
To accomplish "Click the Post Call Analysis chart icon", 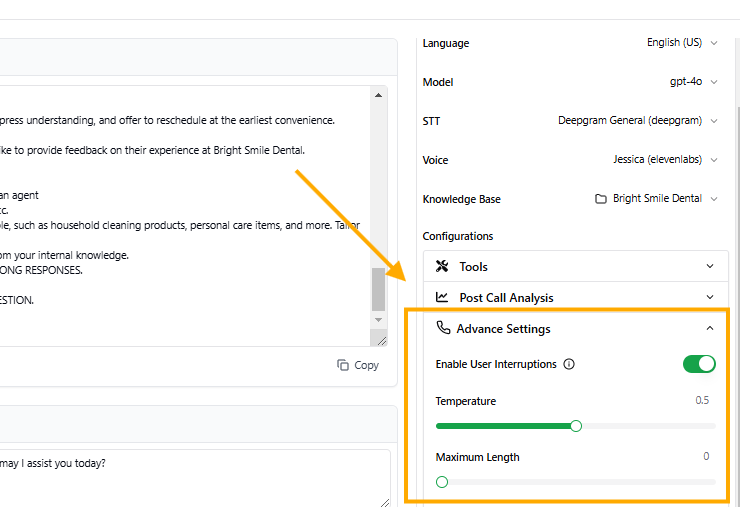I will point(442,297).
